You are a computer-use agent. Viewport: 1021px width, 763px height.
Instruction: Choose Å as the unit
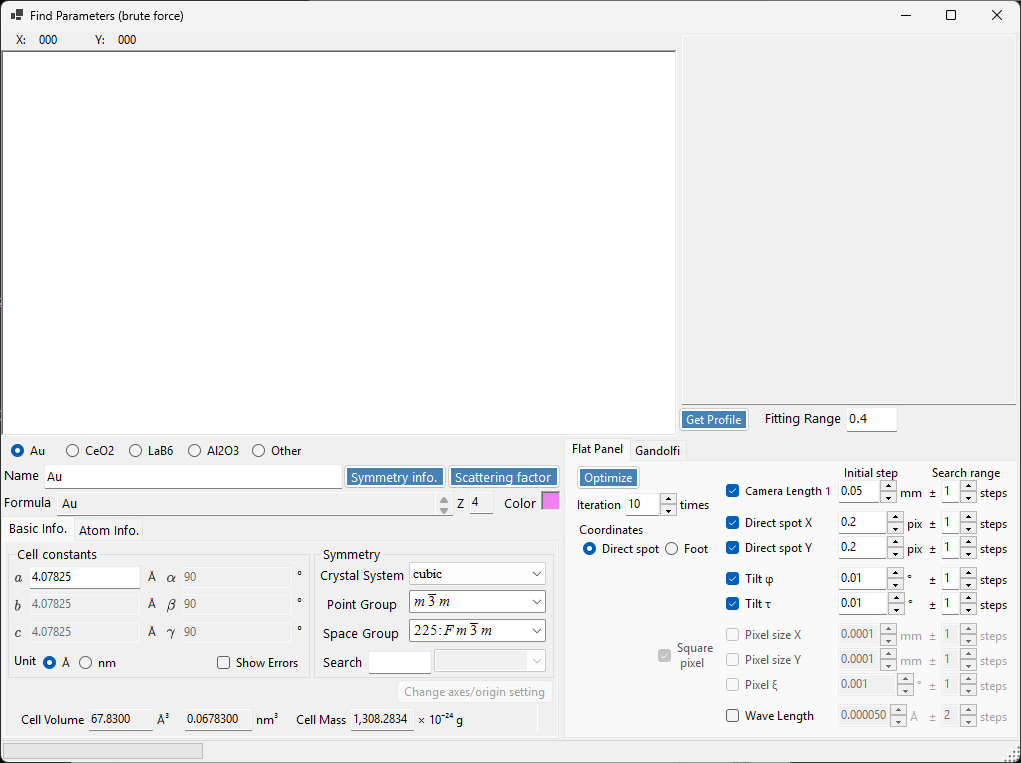point(49,663)
